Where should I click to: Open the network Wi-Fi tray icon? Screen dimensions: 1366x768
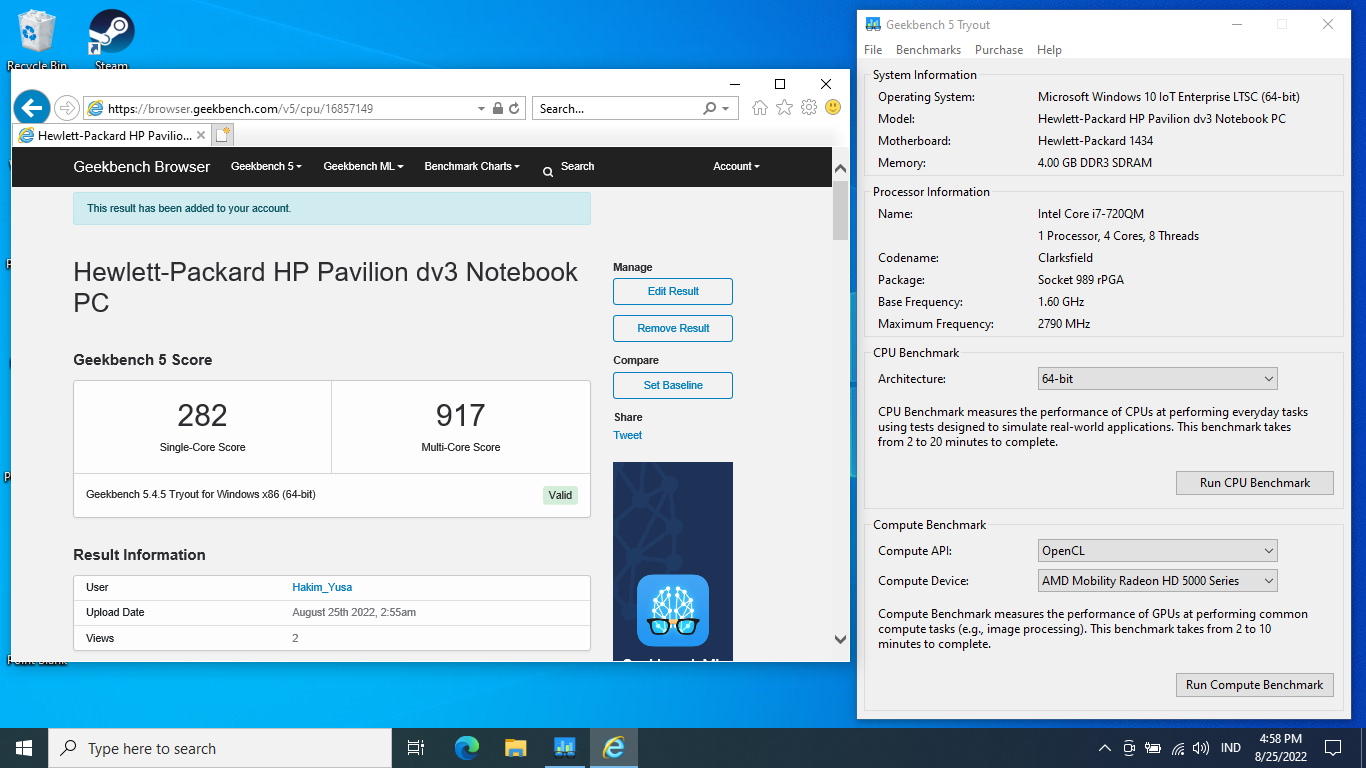pos(1177,748)
